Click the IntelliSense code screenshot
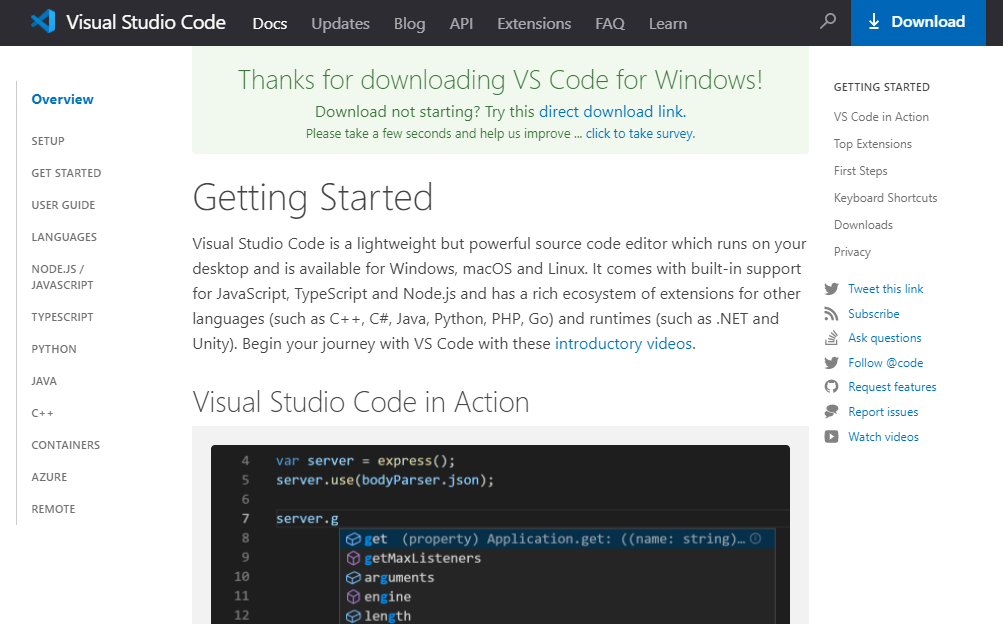 click(499, 534)
